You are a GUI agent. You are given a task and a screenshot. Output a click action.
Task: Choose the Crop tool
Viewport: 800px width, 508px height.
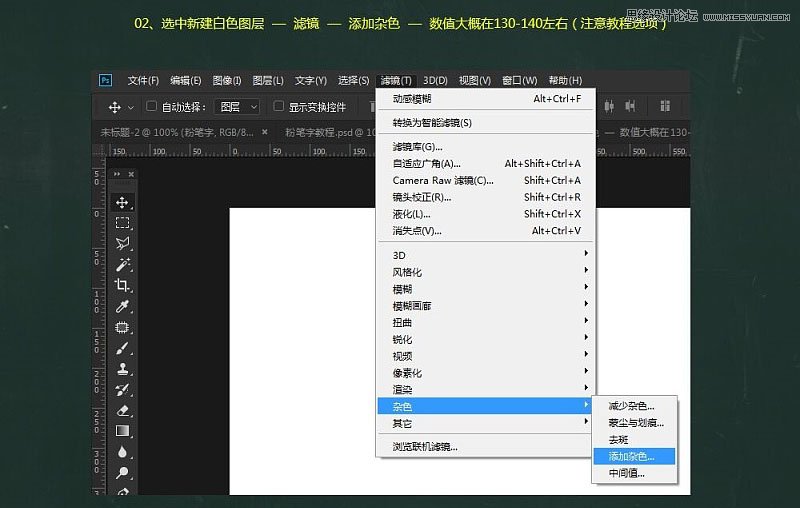pyautogui.click(x=123, y=285)
